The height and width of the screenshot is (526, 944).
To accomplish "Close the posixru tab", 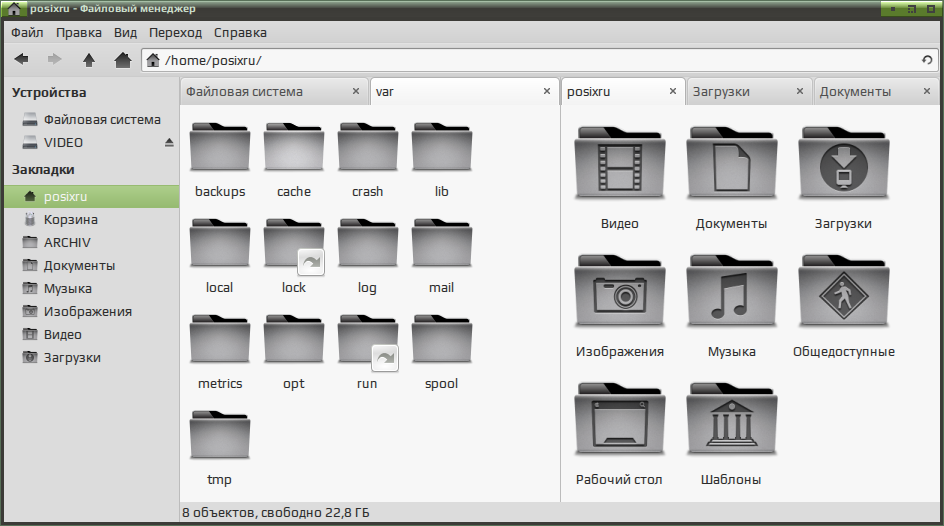I will (x=673, y=91).
